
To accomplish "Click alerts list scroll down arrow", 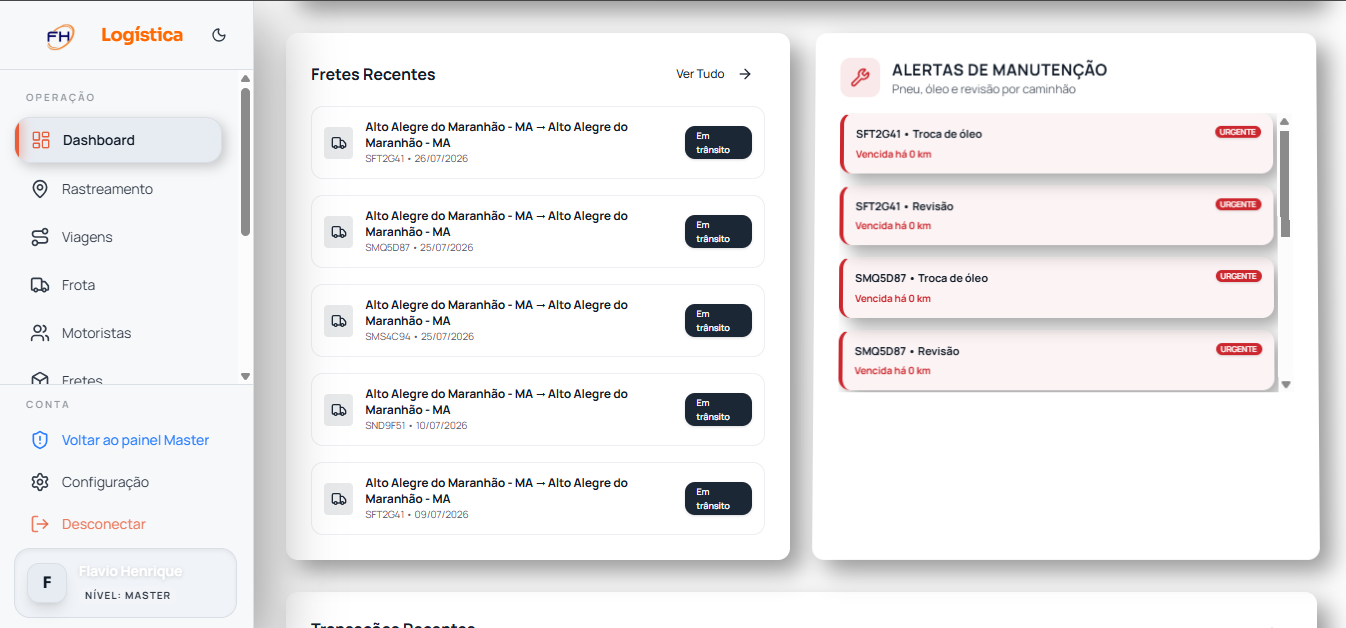I will 1285,384.
